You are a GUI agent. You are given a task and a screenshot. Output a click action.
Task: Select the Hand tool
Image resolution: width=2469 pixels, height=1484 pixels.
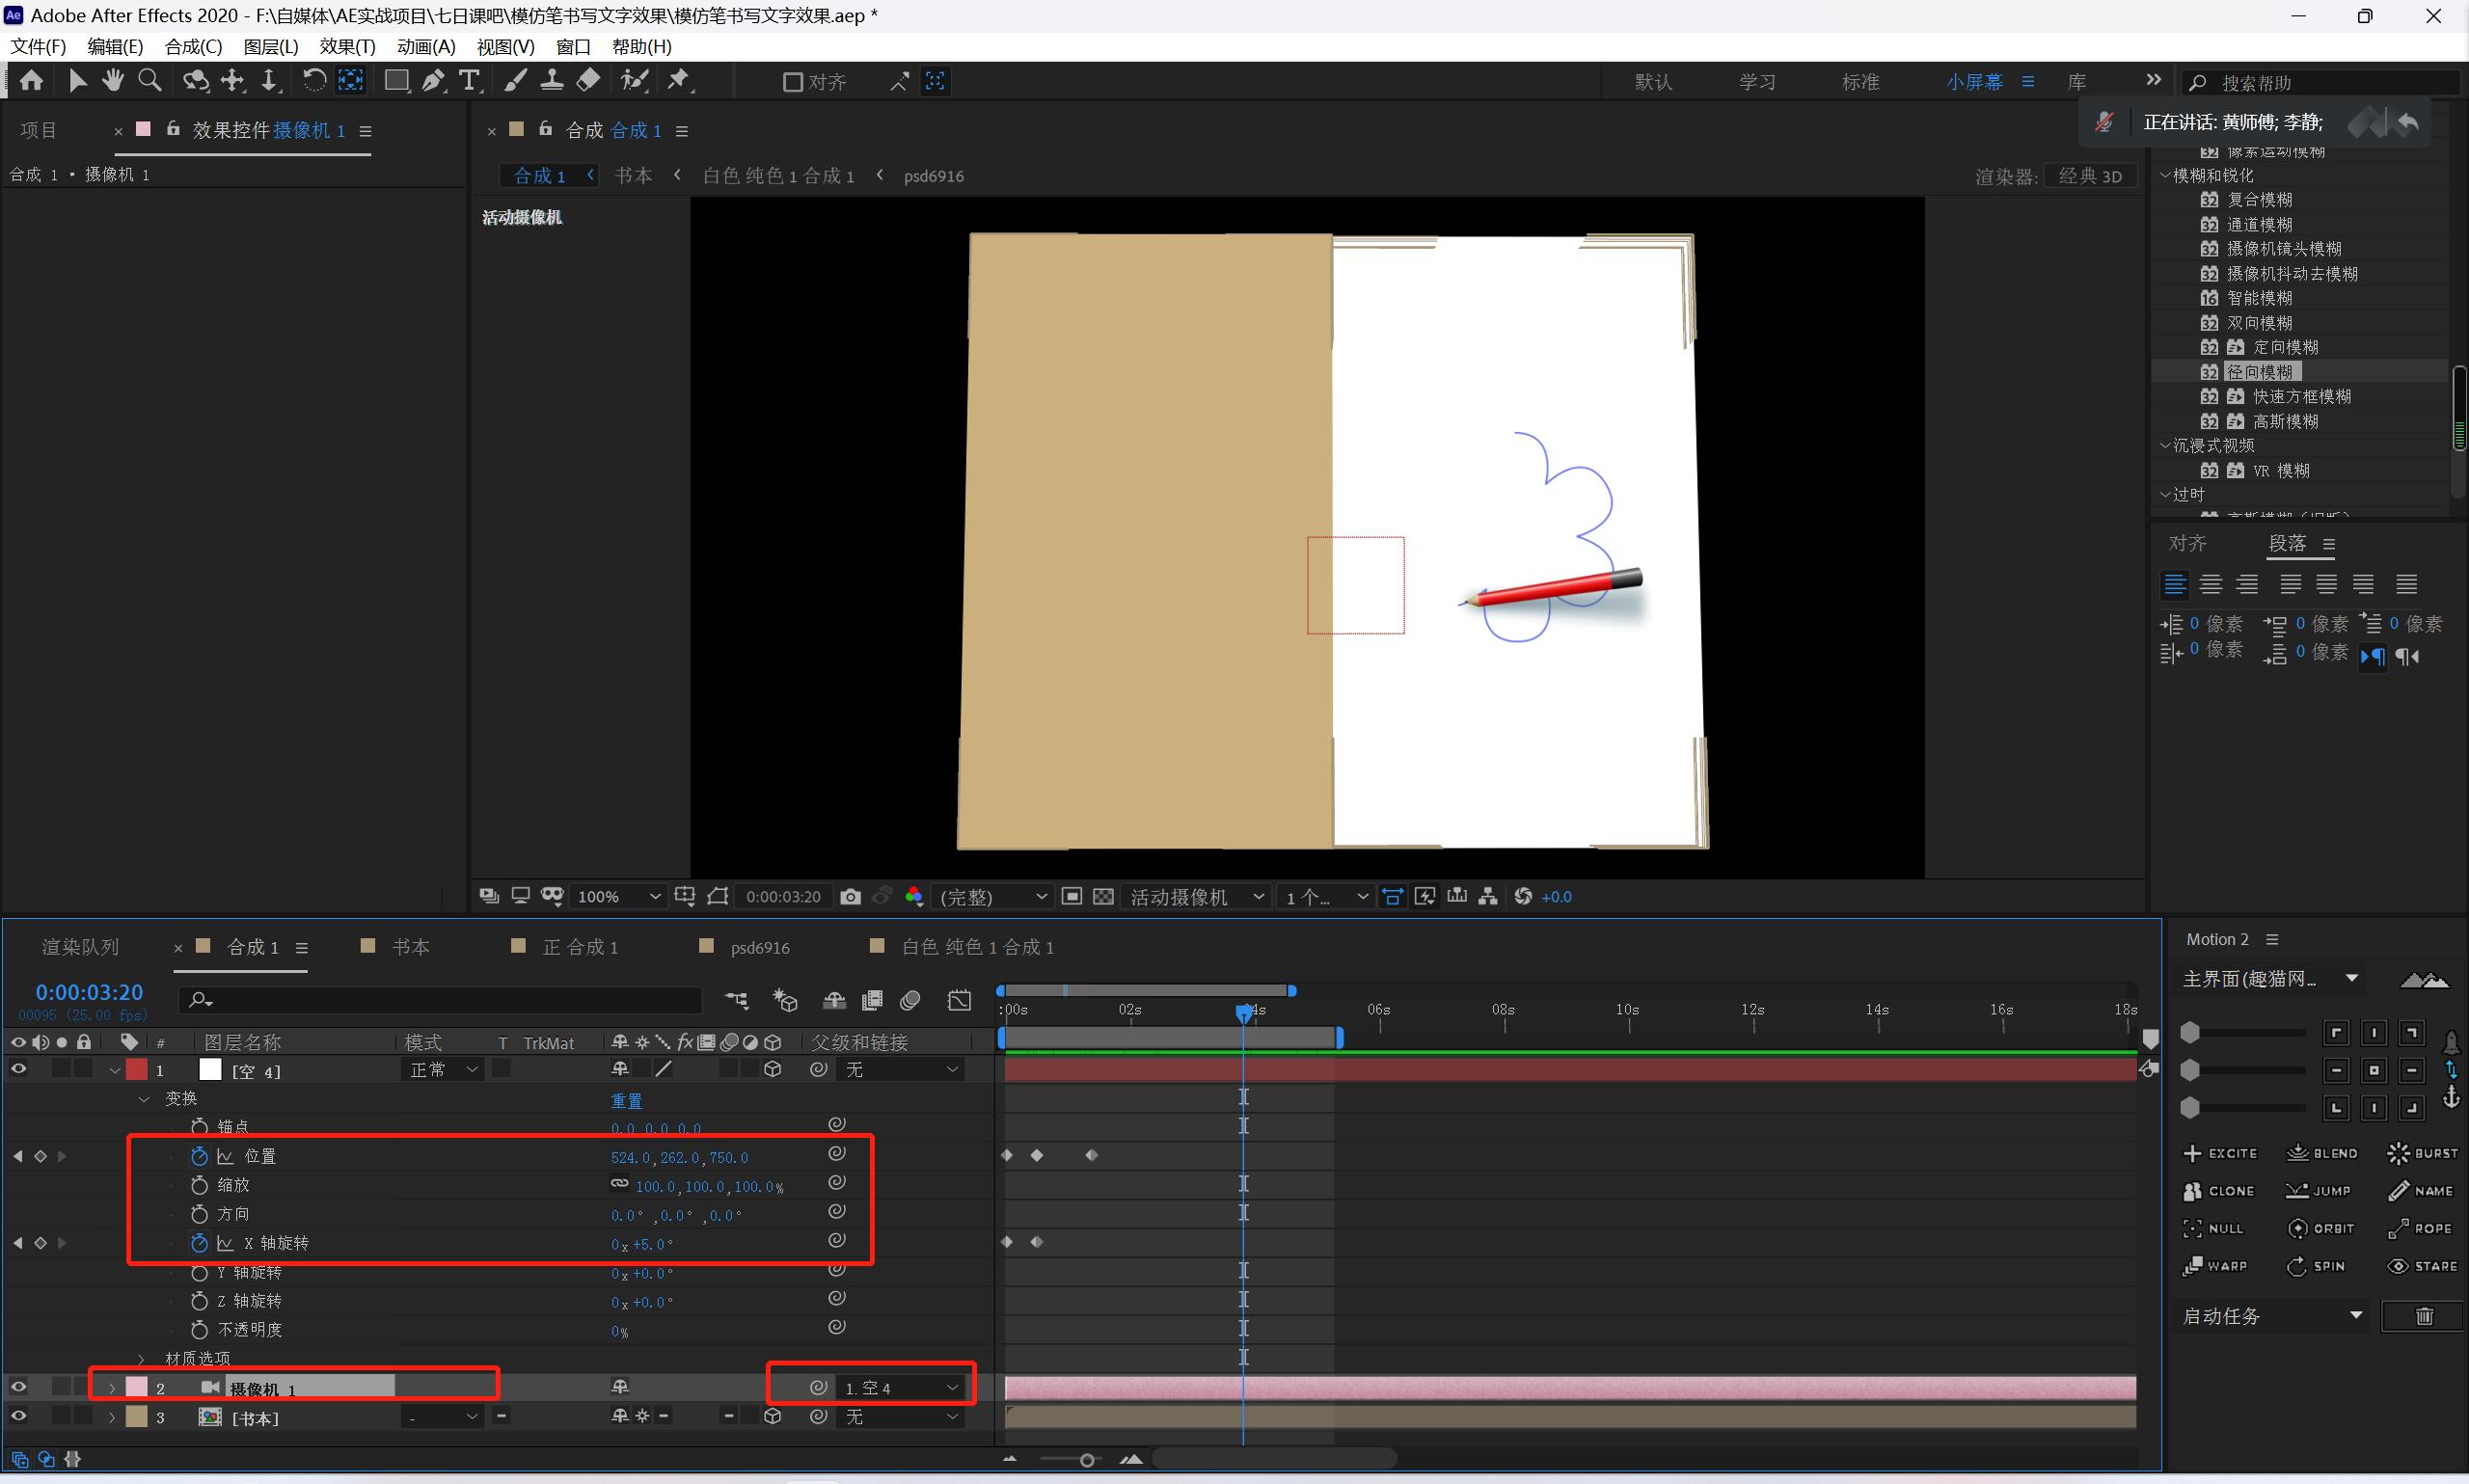112,81
